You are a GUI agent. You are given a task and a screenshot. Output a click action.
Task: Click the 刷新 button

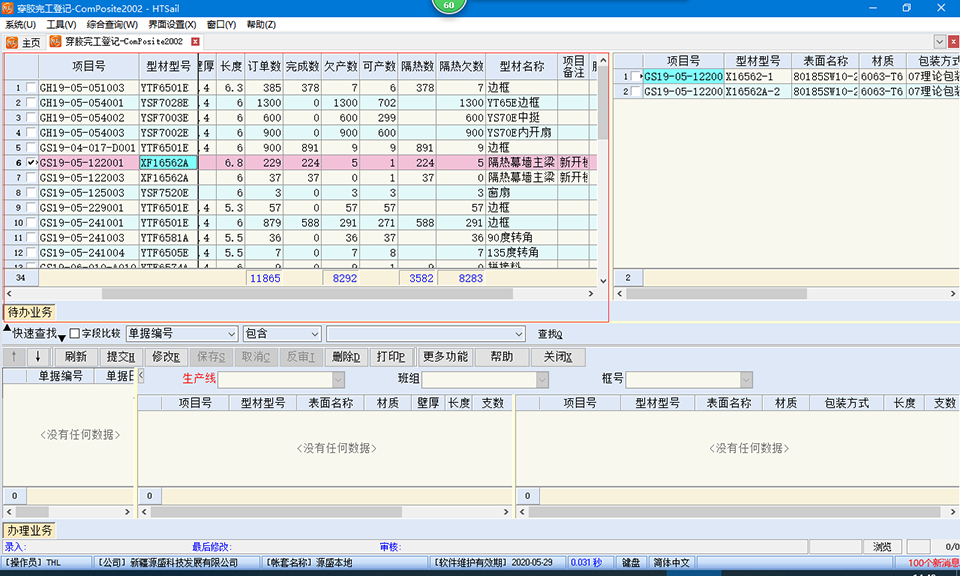coord(76,357)
